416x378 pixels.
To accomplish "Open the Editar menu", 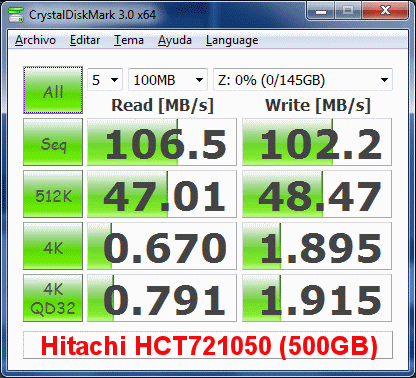I will [85, 40].
